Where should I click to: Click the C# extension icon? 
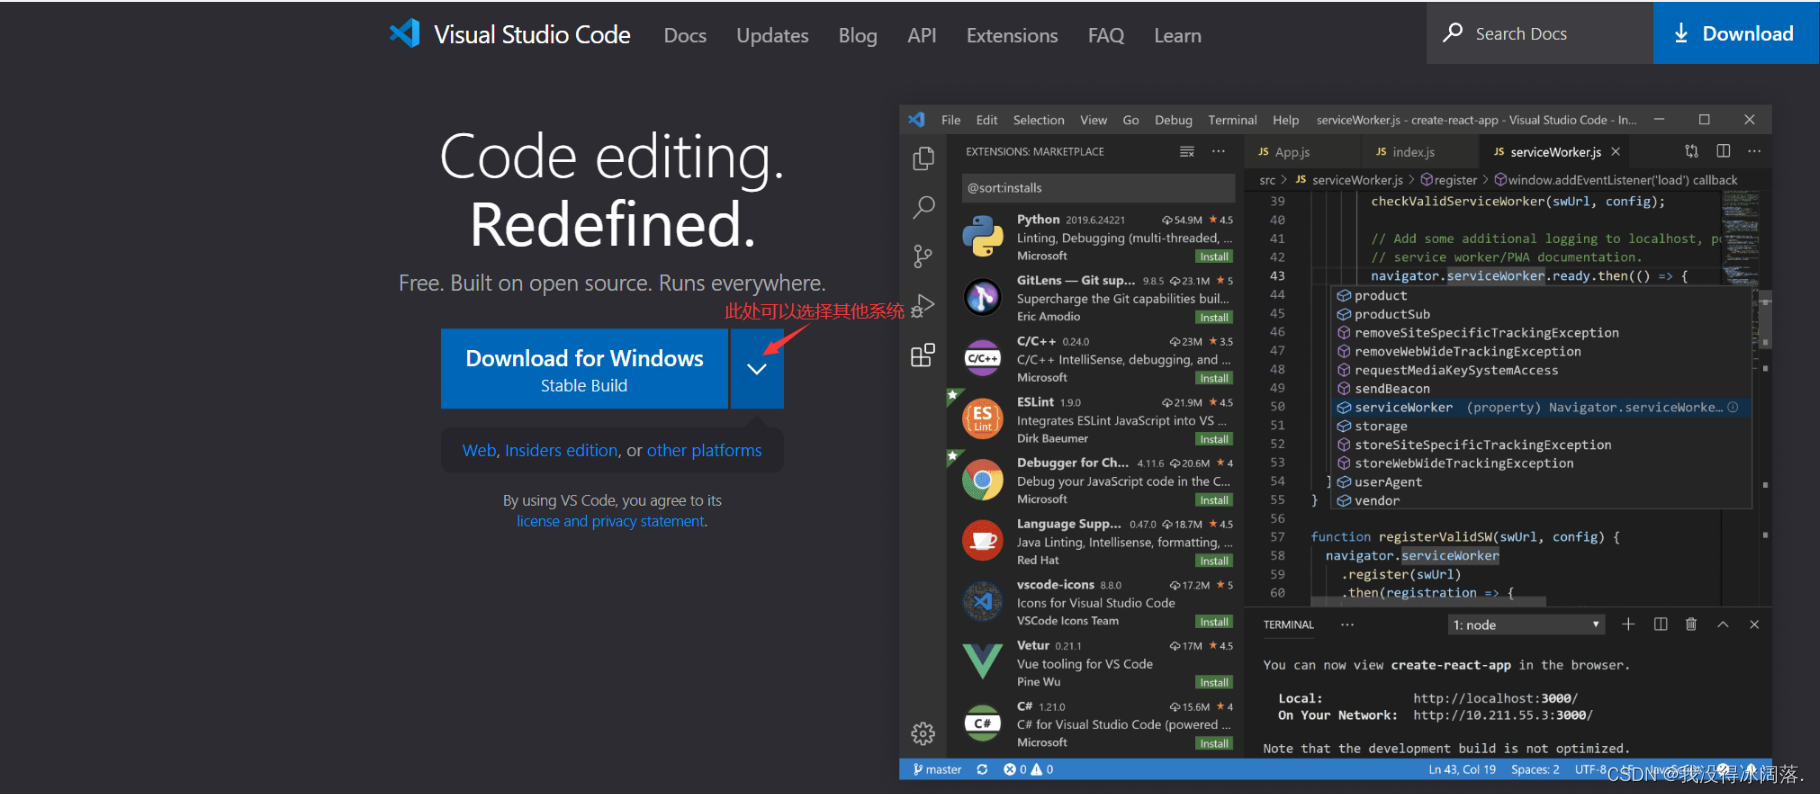tap(983, 723)
